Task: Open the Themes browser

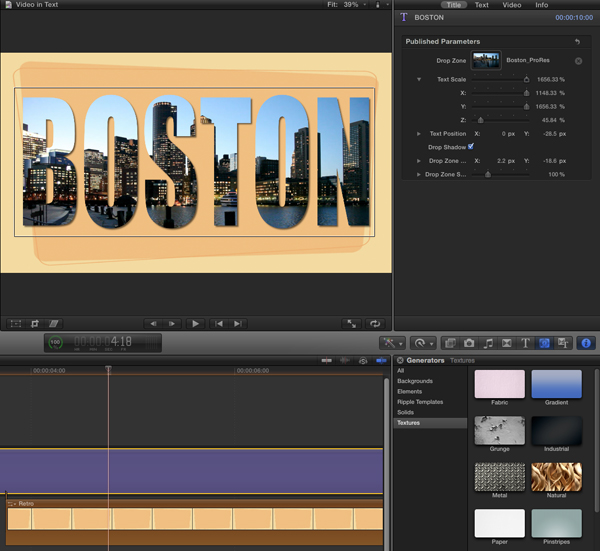Action: tap(563, 343)
